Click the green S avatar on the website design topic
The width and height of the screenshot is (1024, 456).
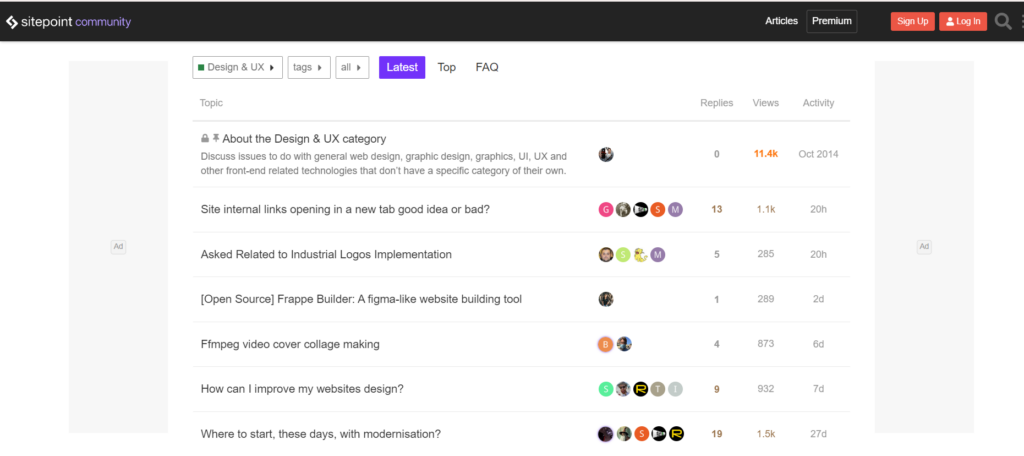[x=606, y=389]
